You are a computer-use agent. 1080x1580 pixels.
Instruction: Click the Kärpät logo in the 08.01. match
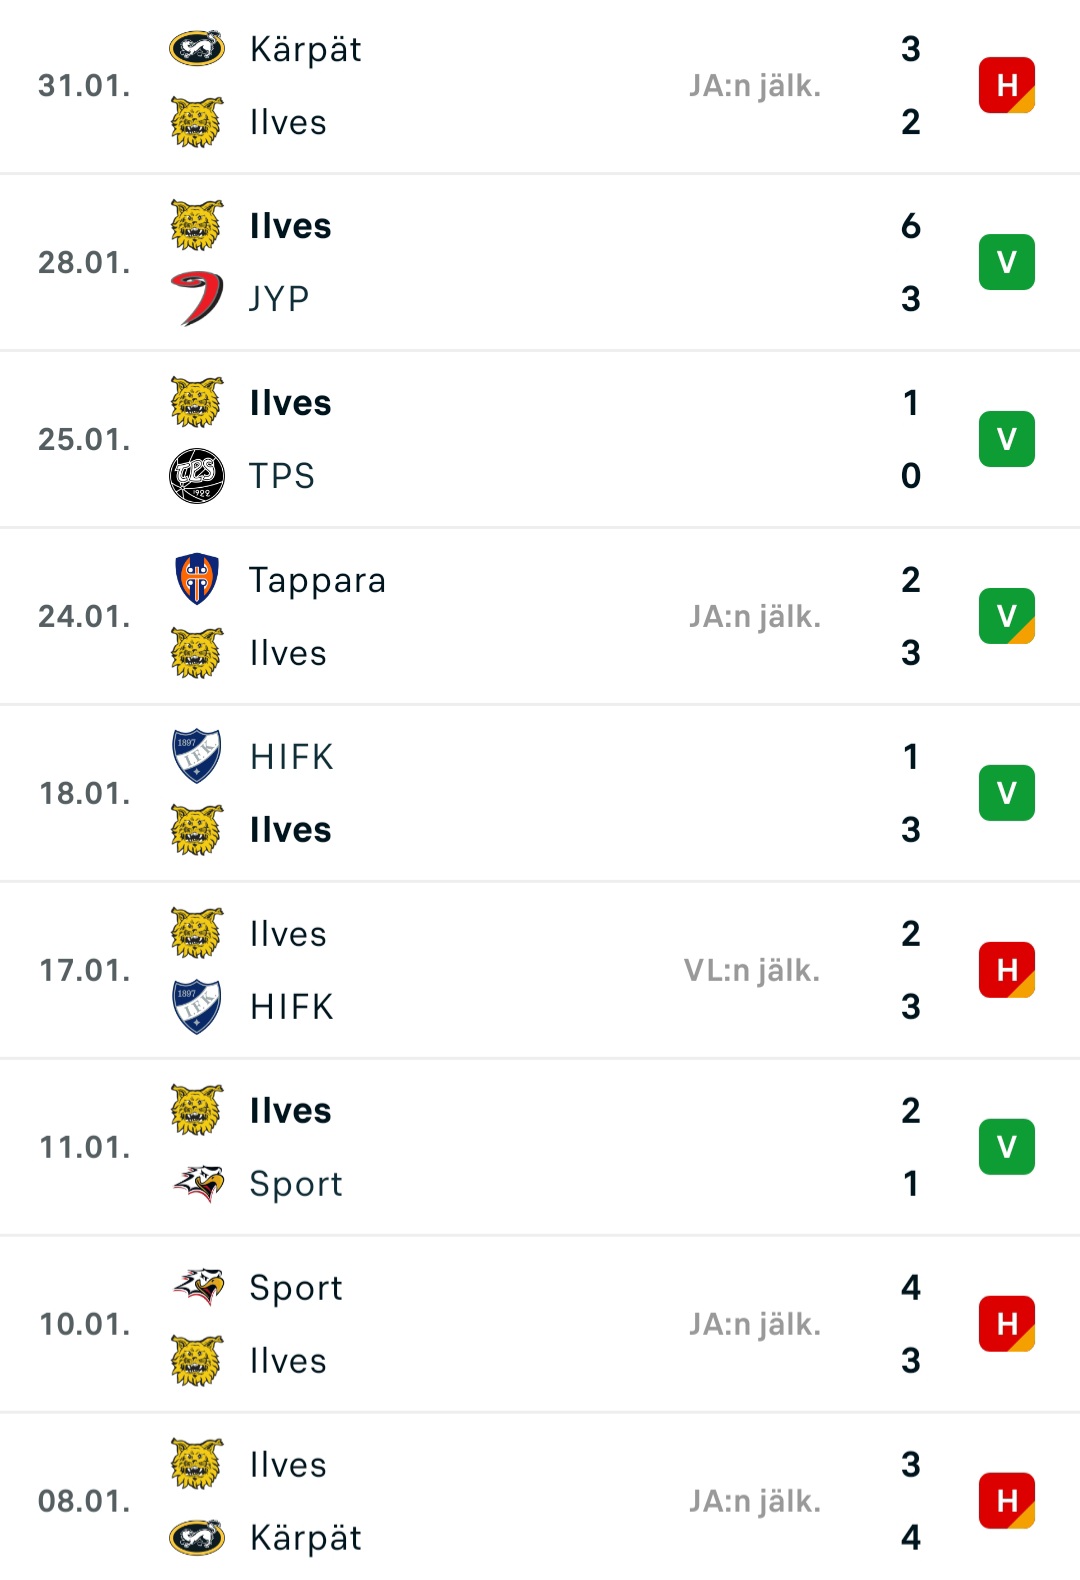click(197, 1537)
